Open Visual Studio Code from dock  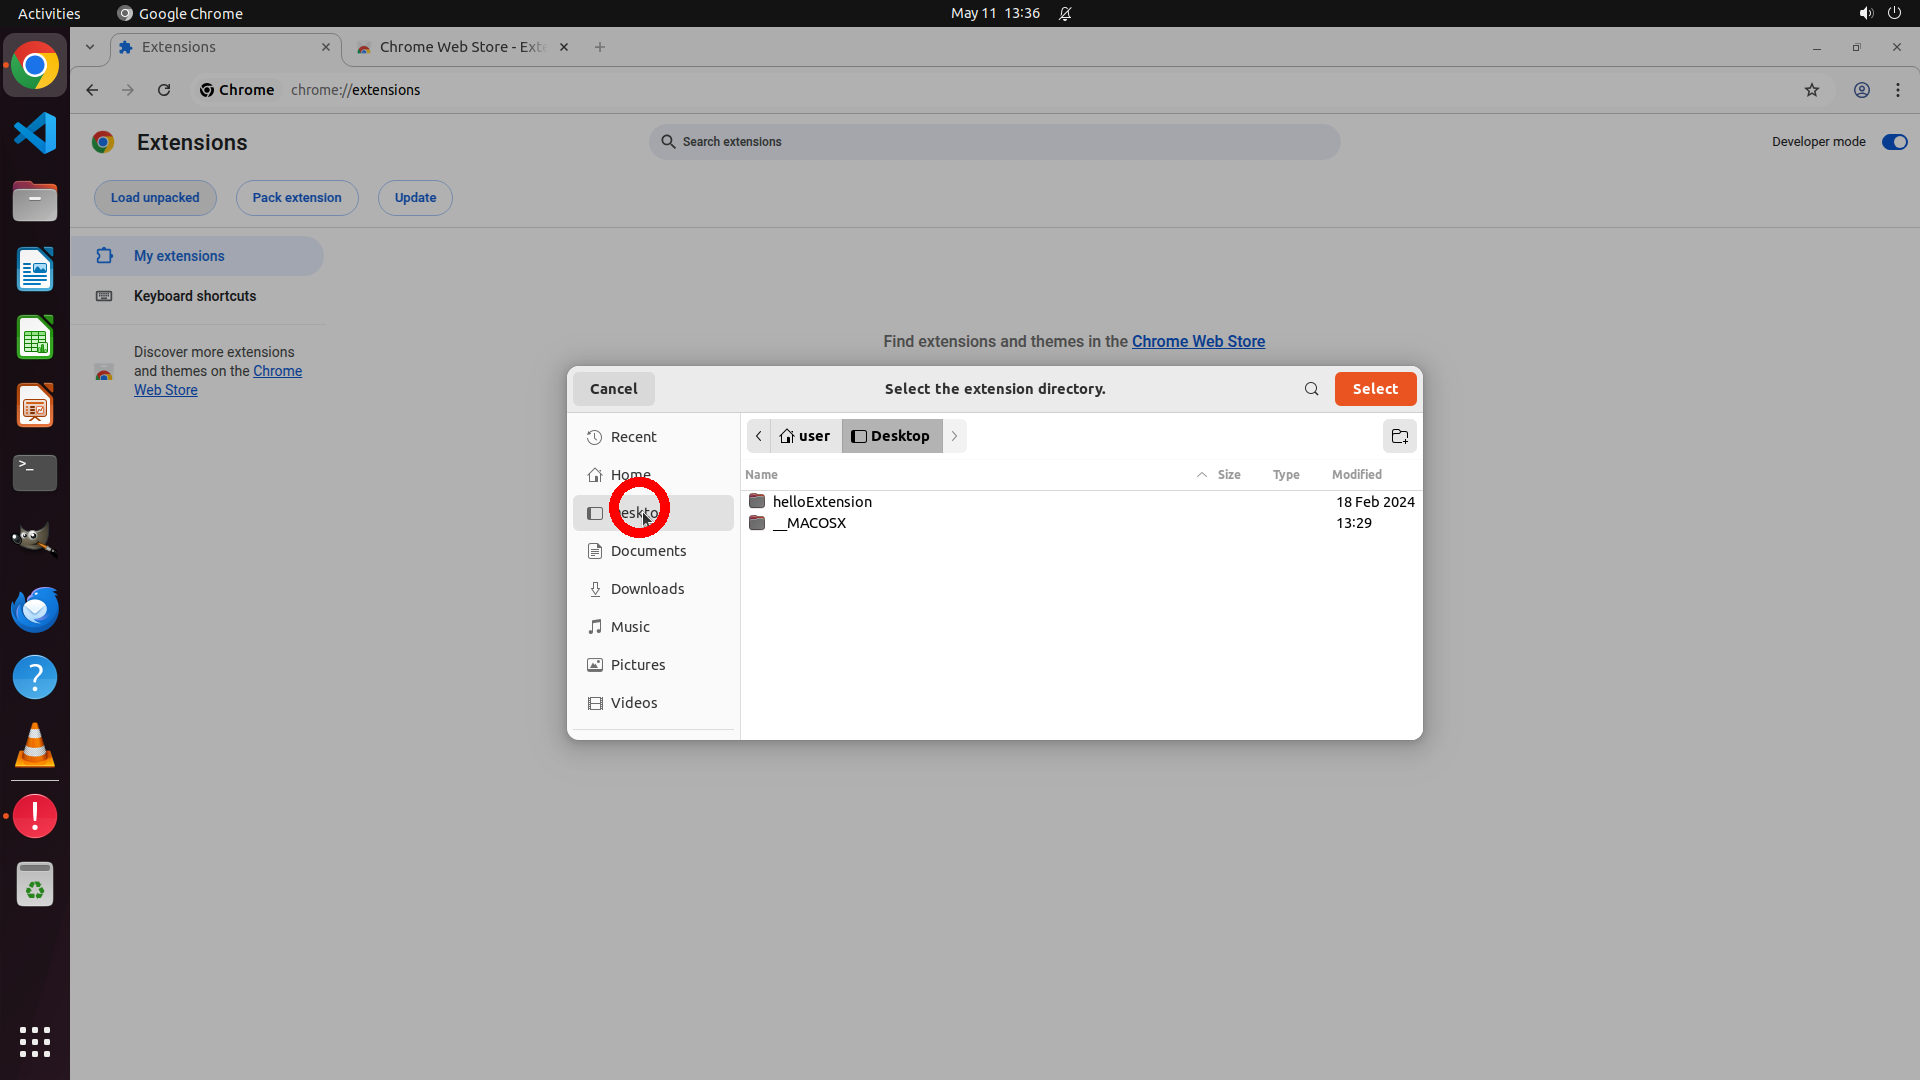[35, 134]
